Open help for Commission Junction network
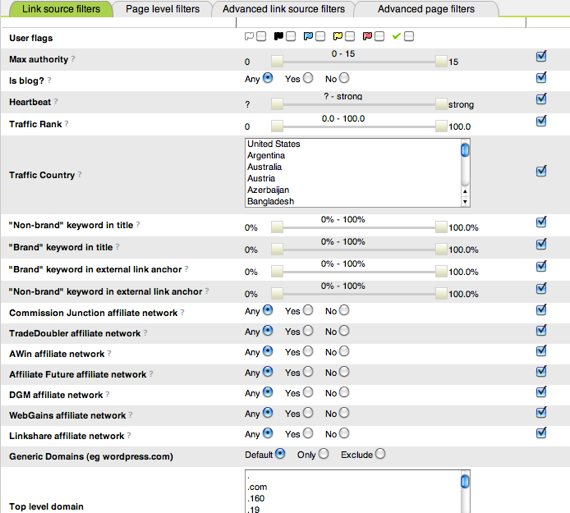570x513 pixels. [182, 312]
